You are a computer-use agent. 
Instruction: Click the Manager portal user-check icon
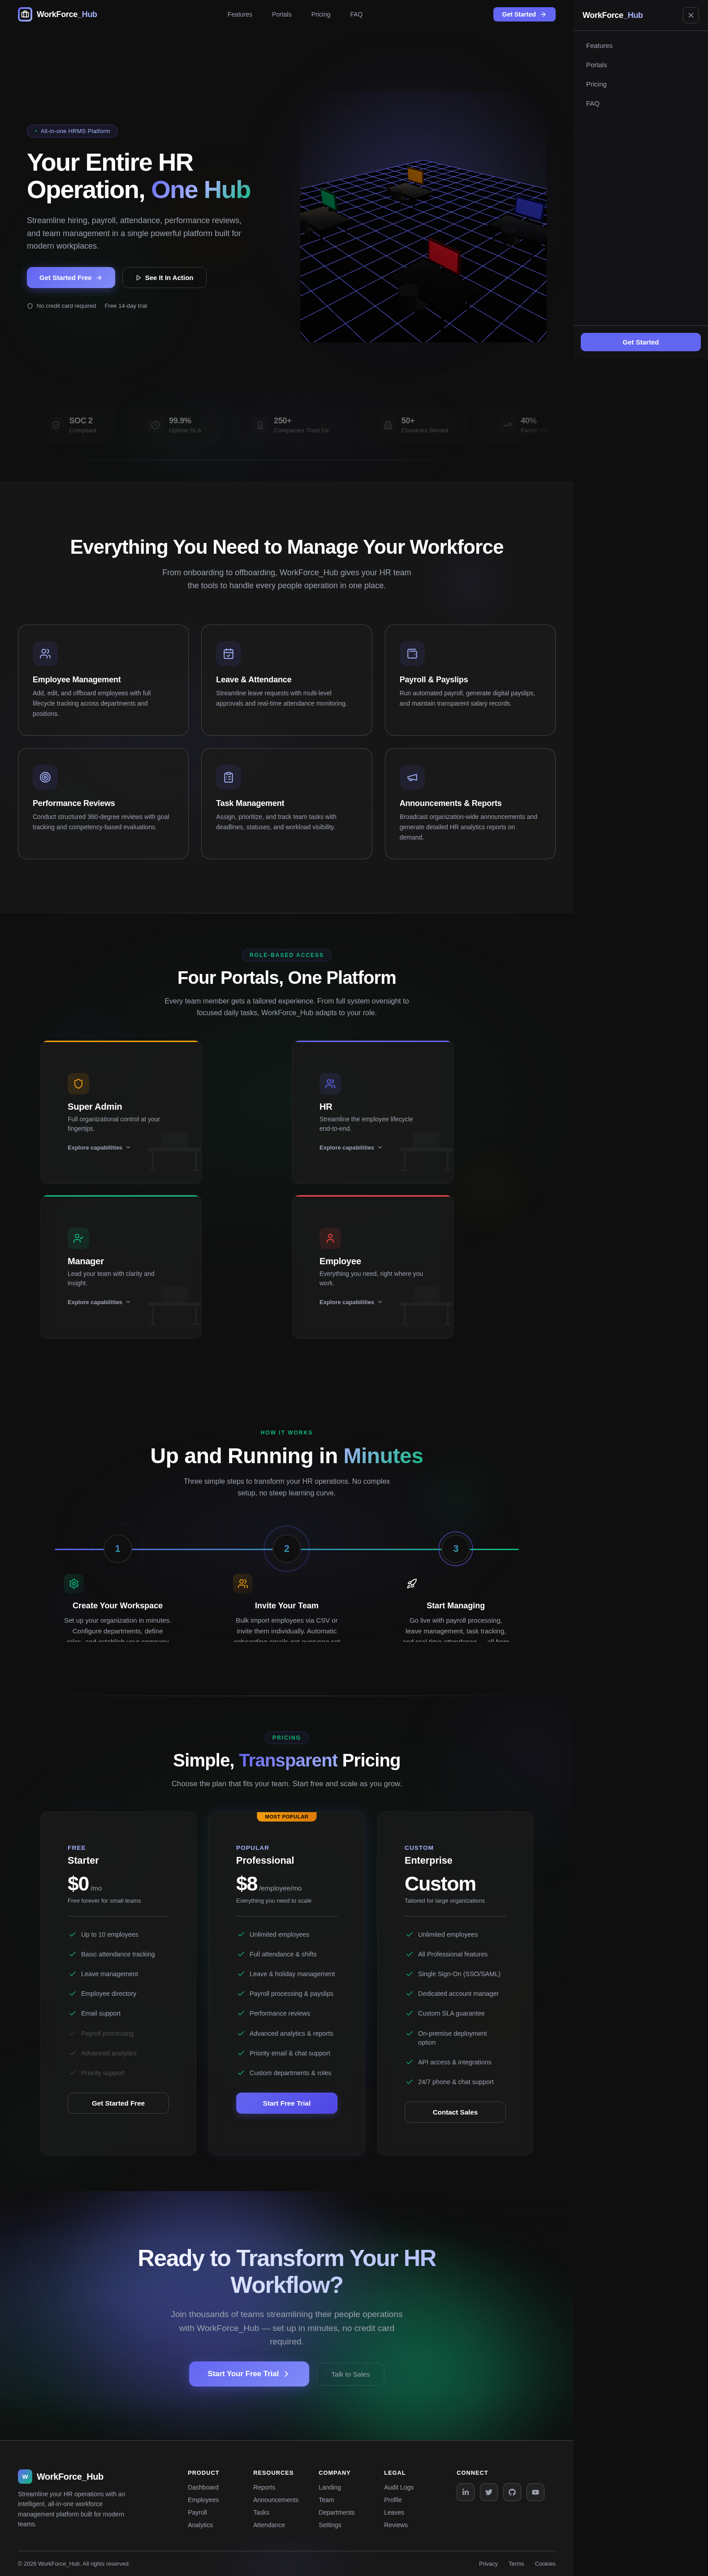click(x=78, y=1238)
